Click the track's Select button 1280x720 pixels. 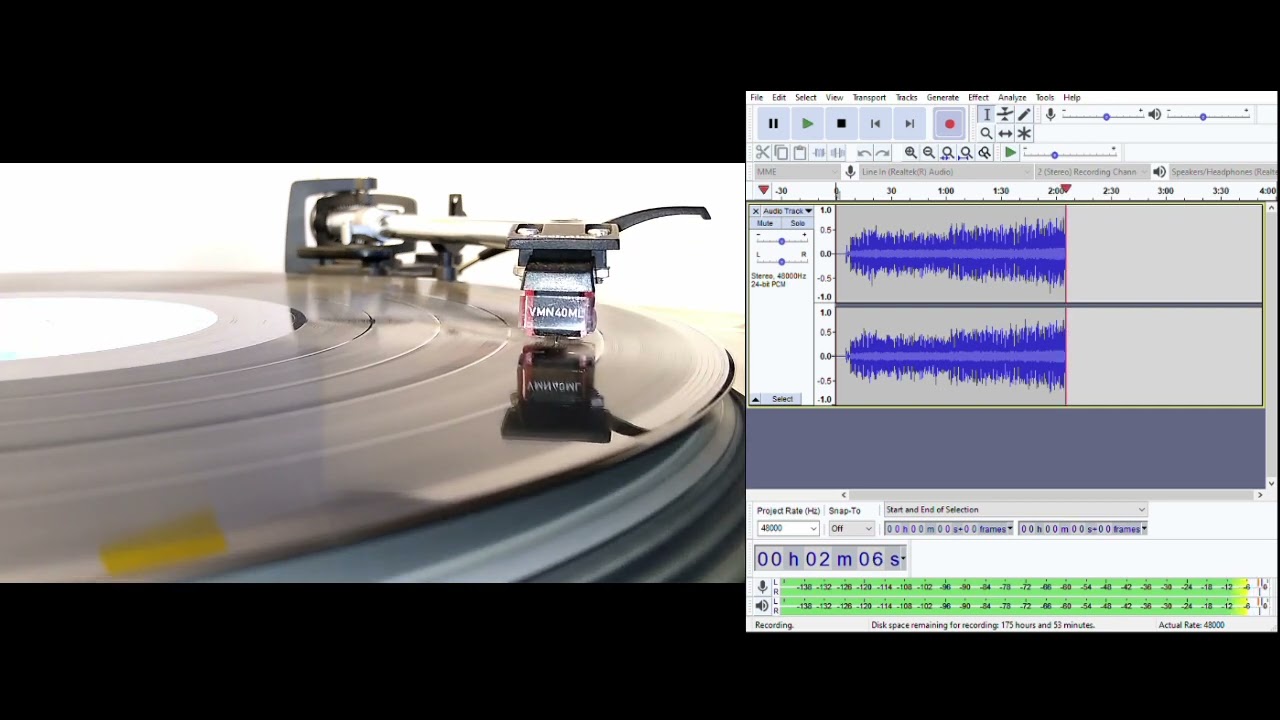[782, 399]
